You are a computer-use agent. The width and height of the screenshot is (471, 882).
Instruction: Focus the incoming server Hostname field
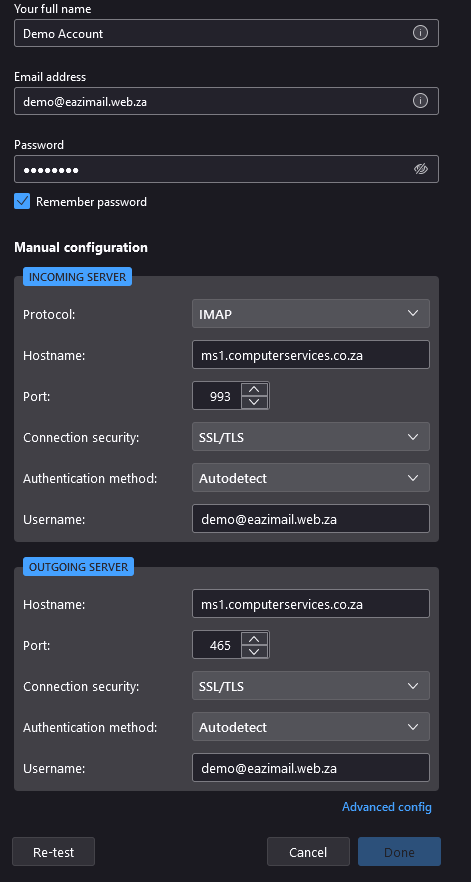(311, 354)
